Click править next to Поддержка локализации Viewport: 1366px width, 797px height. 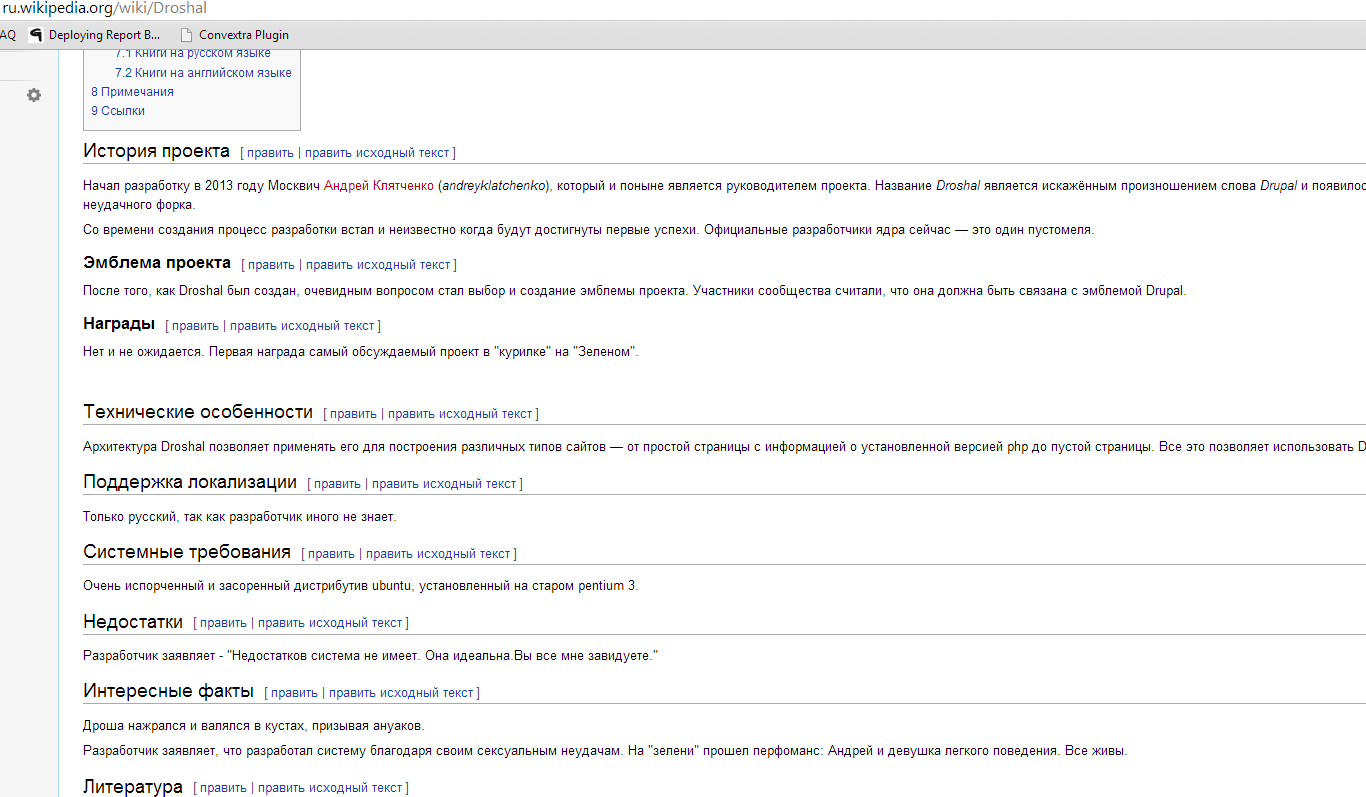point(337,484)
